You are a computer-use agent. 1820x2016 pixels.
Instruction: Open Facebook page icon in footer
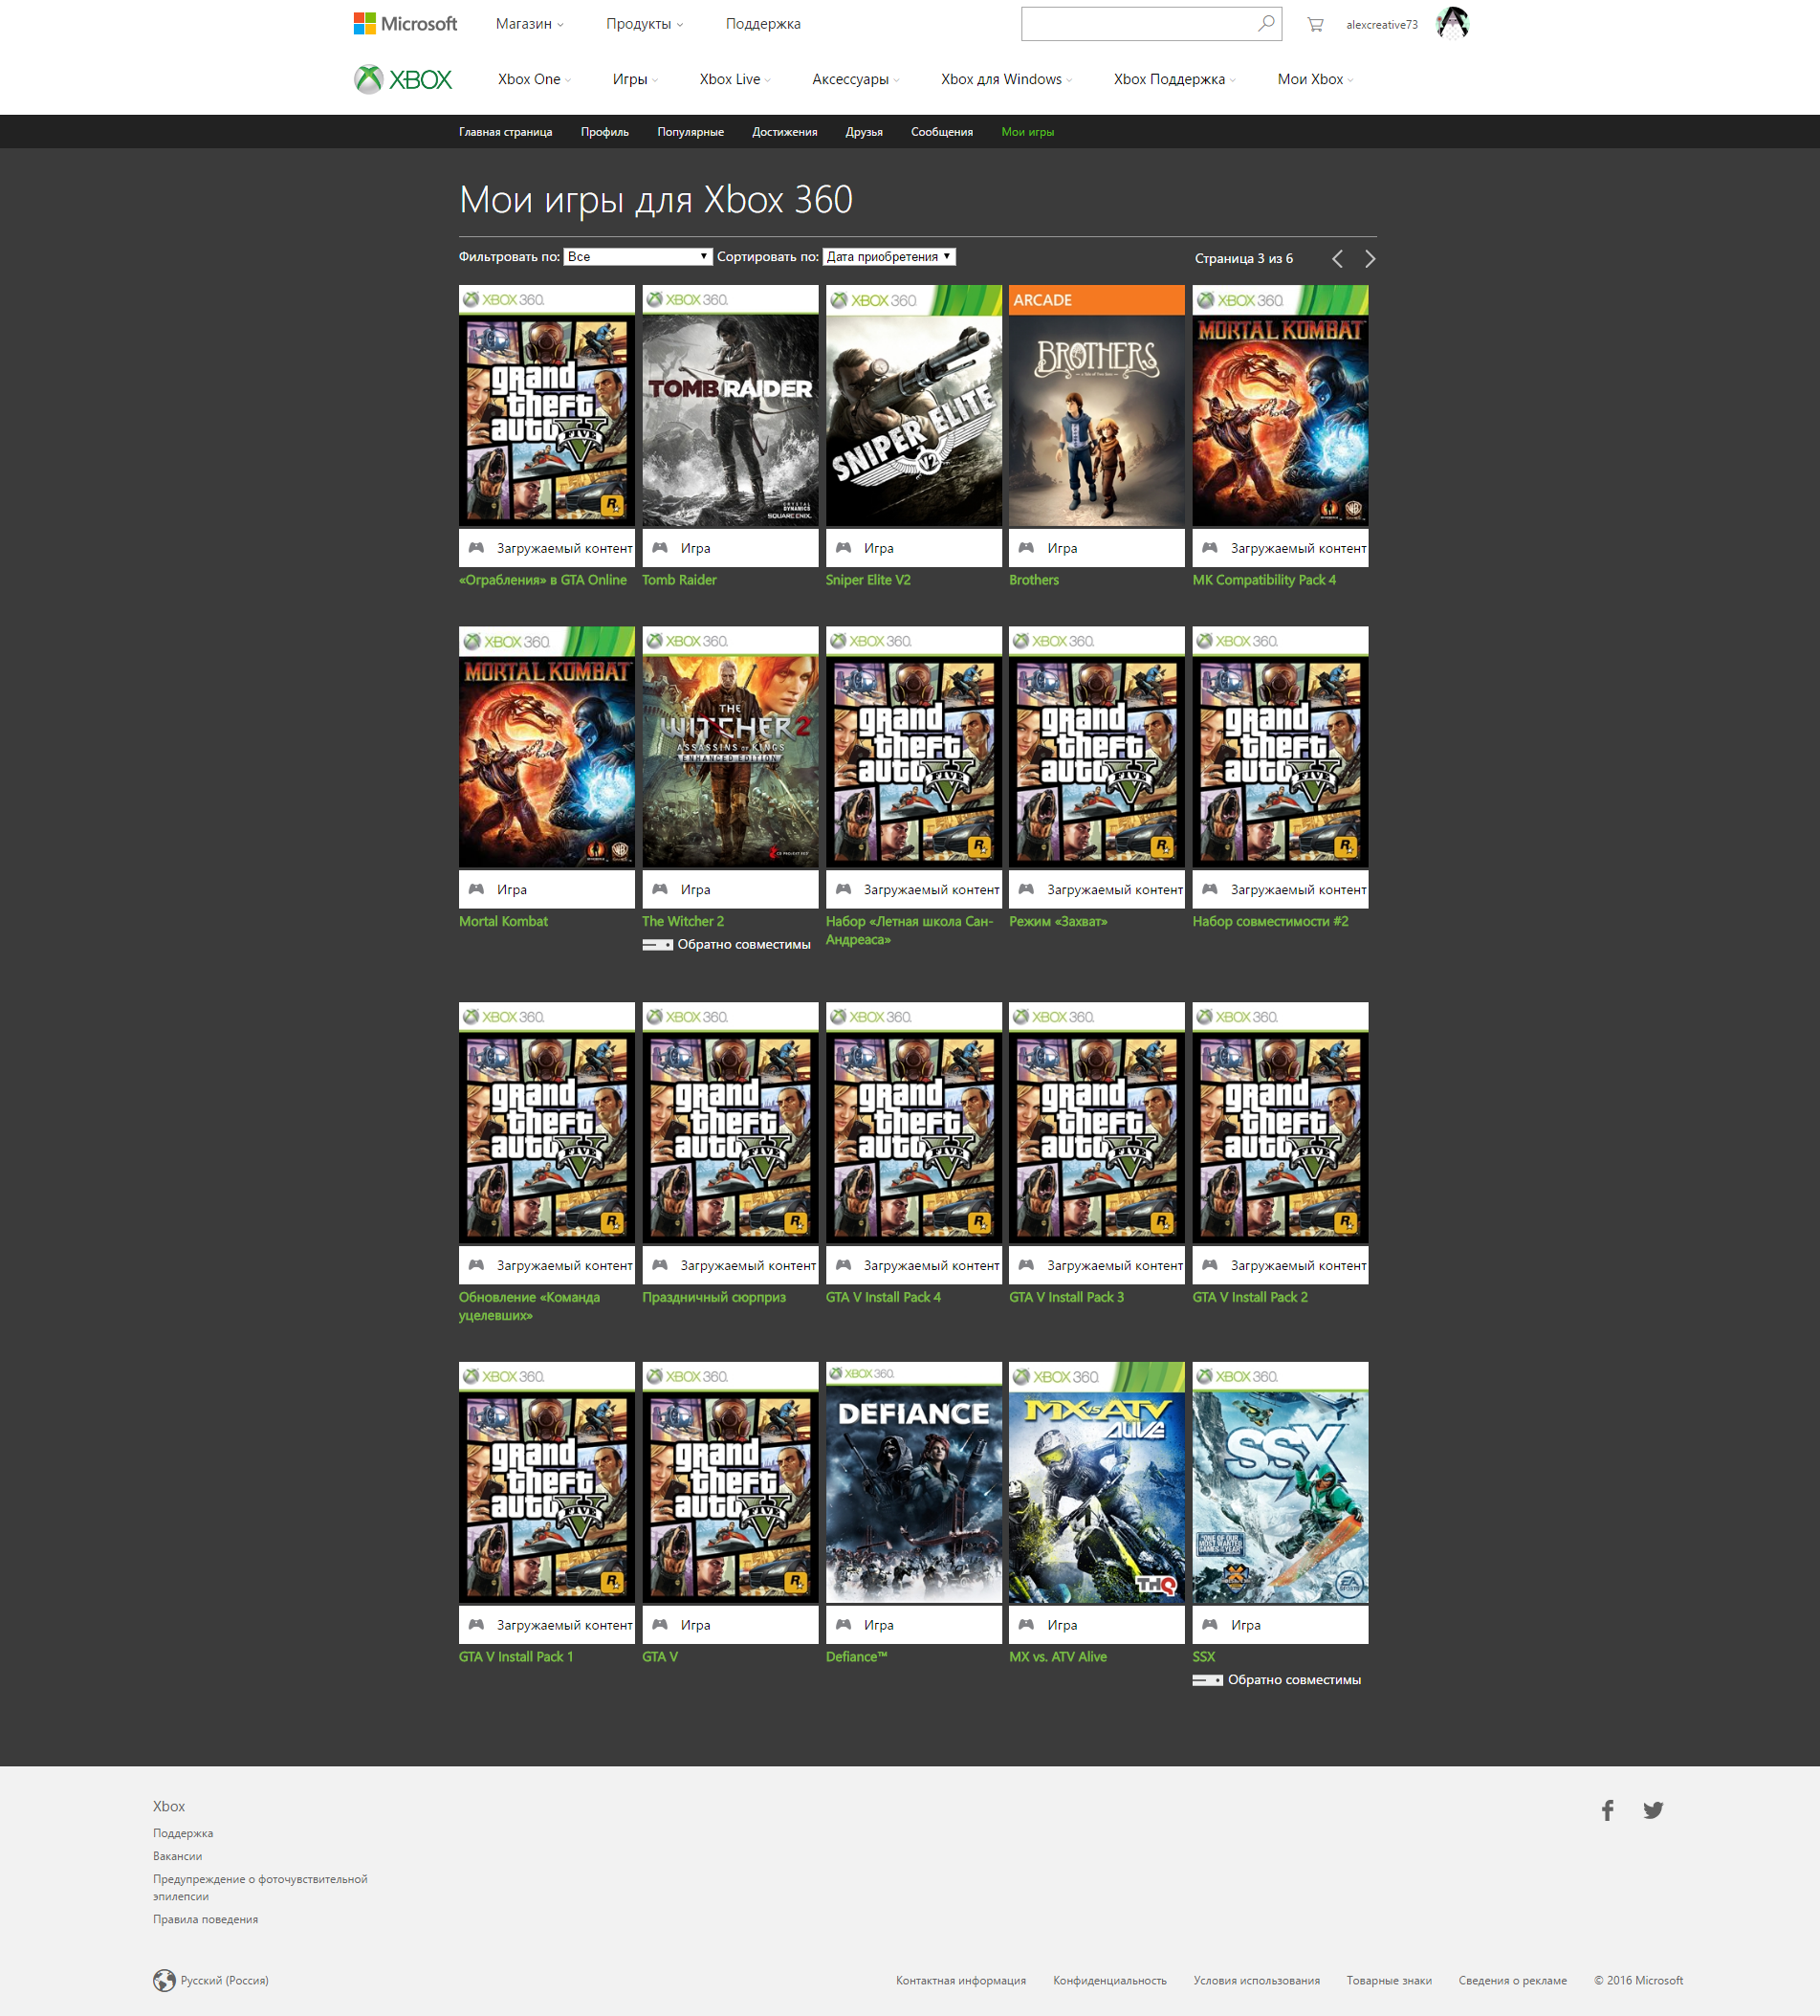tap(1608, 1810)
